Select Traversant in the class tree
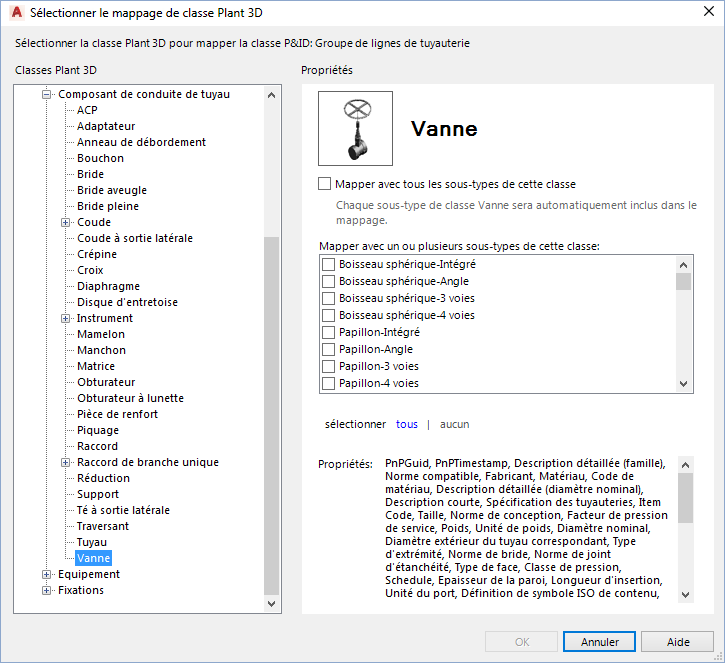 (x=103, y=526)
